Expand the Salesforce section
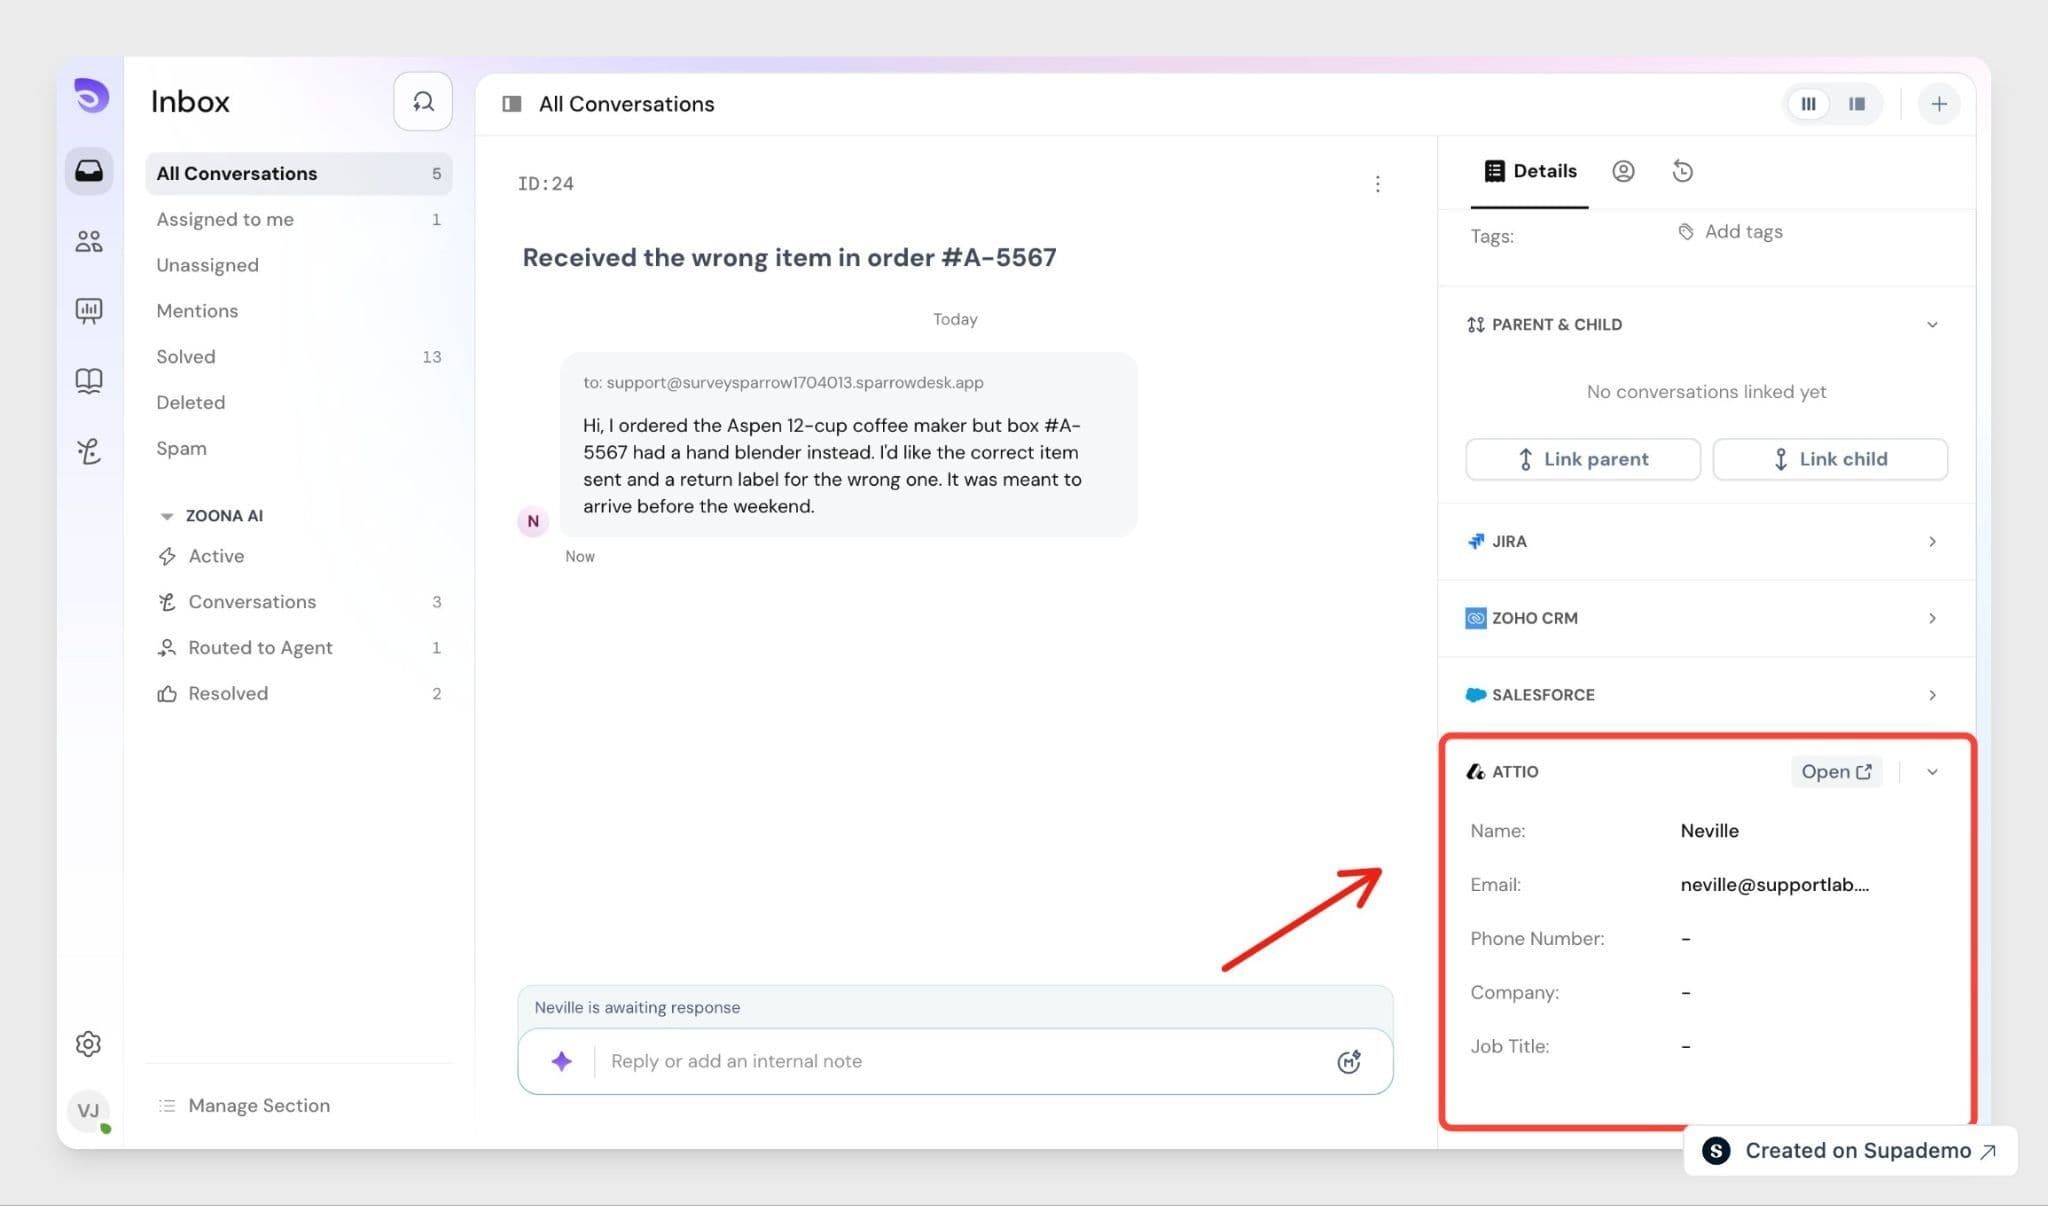 [x=1932, y=695]
